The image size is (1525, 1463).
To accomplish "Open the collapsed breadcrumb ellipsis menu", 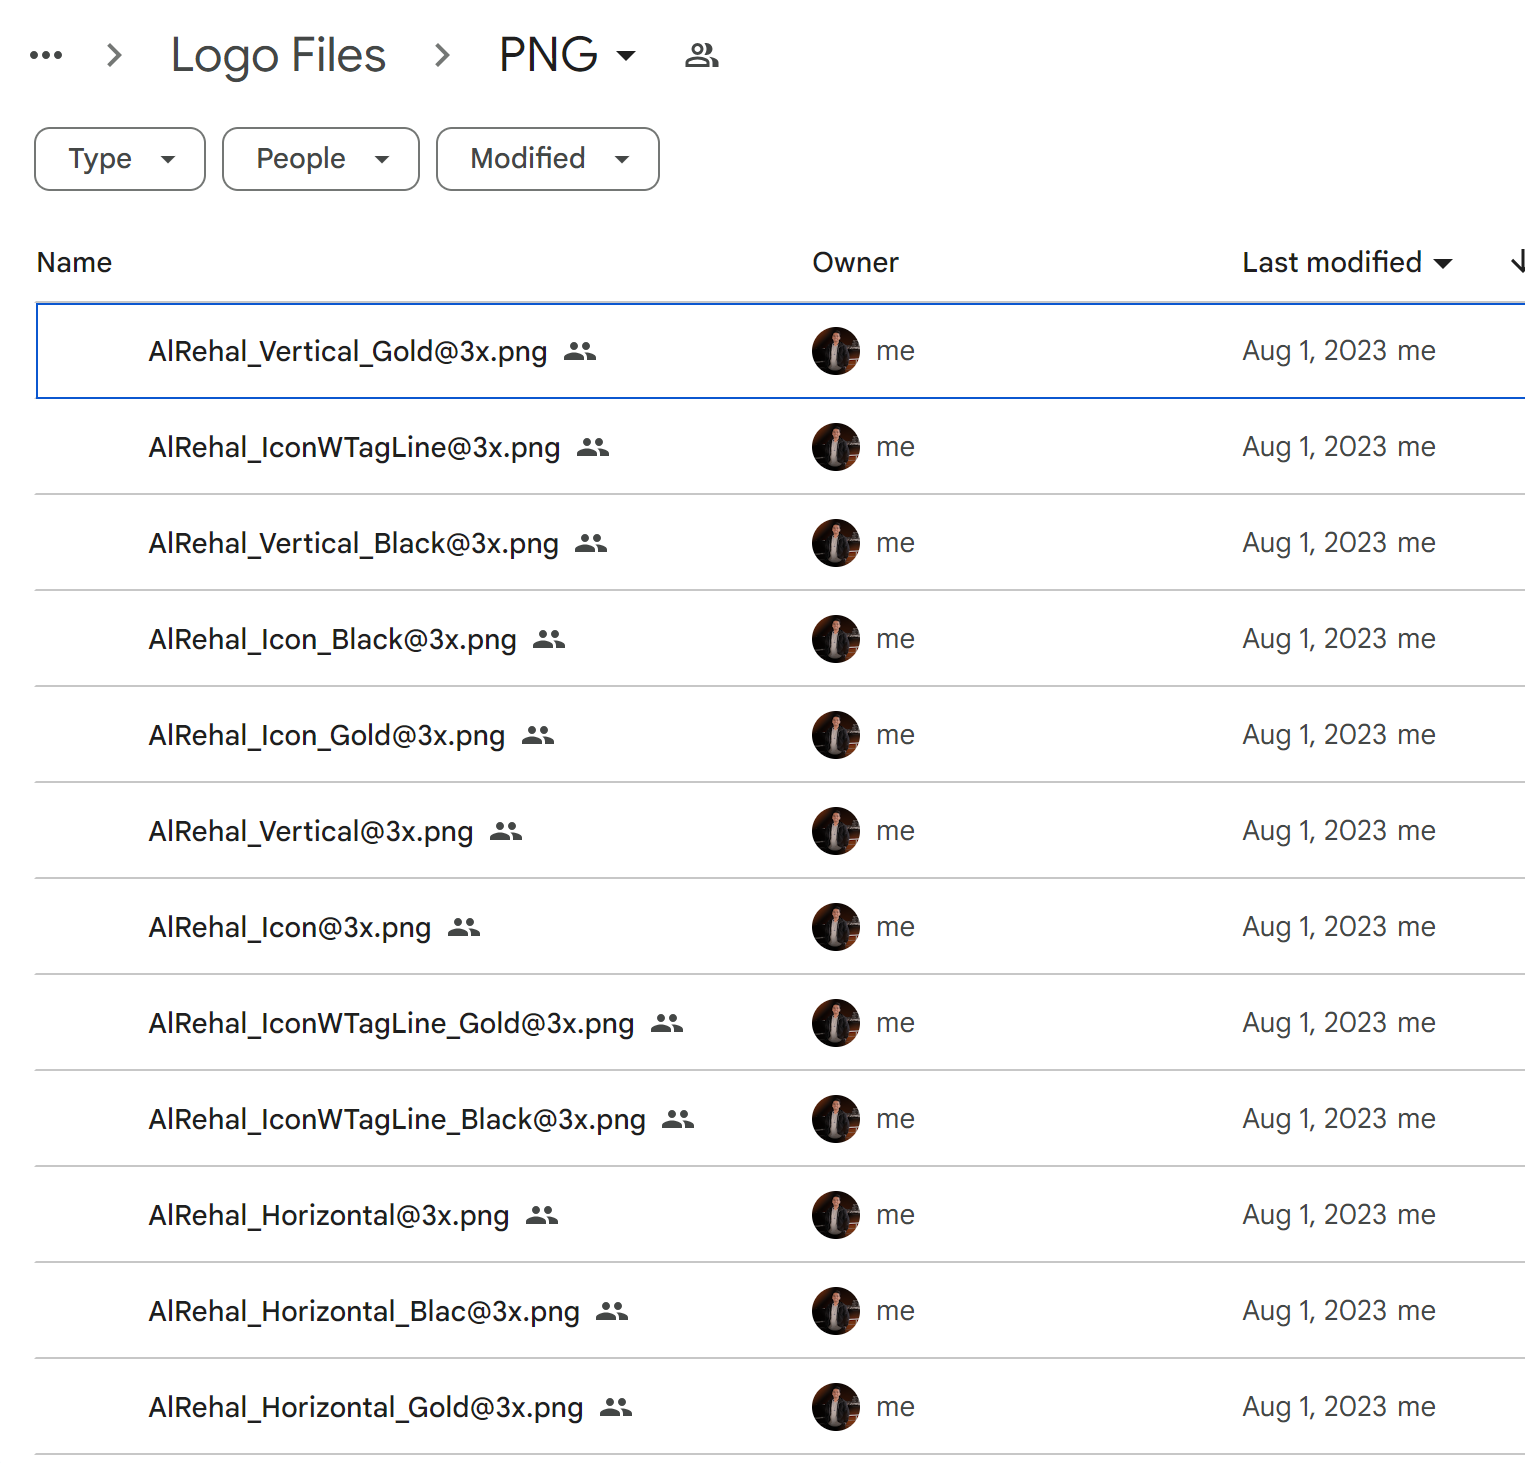I will [x=46, y=55].
